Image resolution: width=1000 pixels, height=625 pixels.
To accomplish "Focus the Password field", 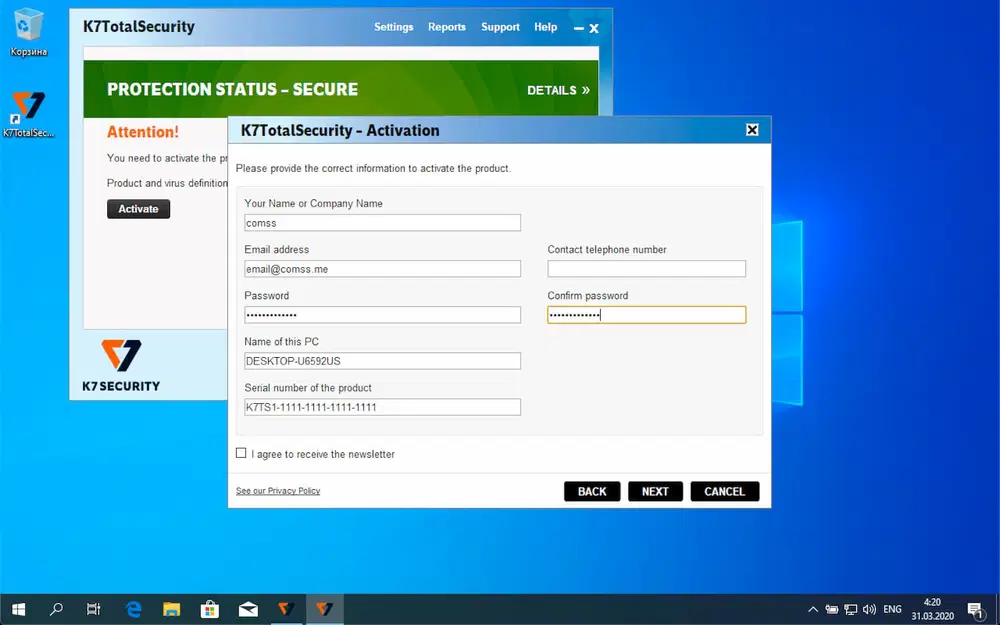I will 382,314.
